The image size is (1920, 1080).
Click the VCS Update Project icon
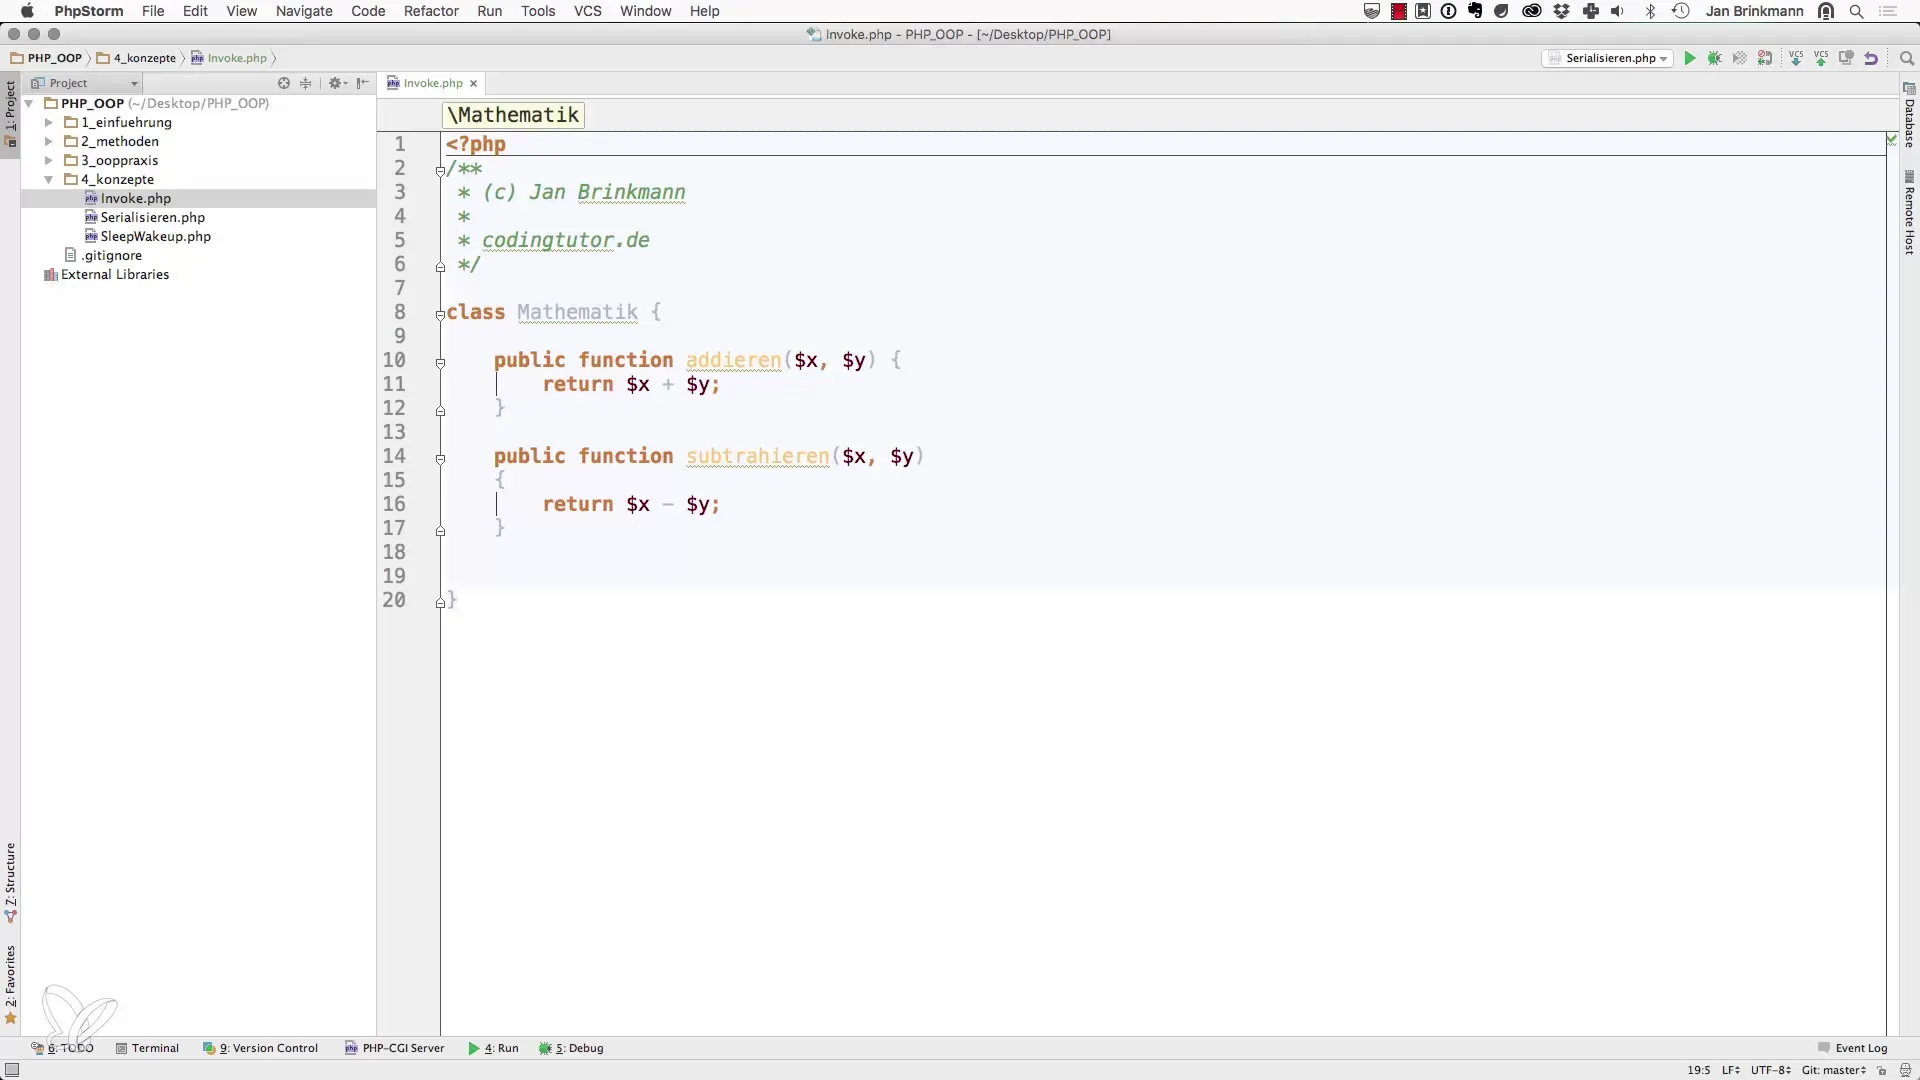[x=1796, y=58]
